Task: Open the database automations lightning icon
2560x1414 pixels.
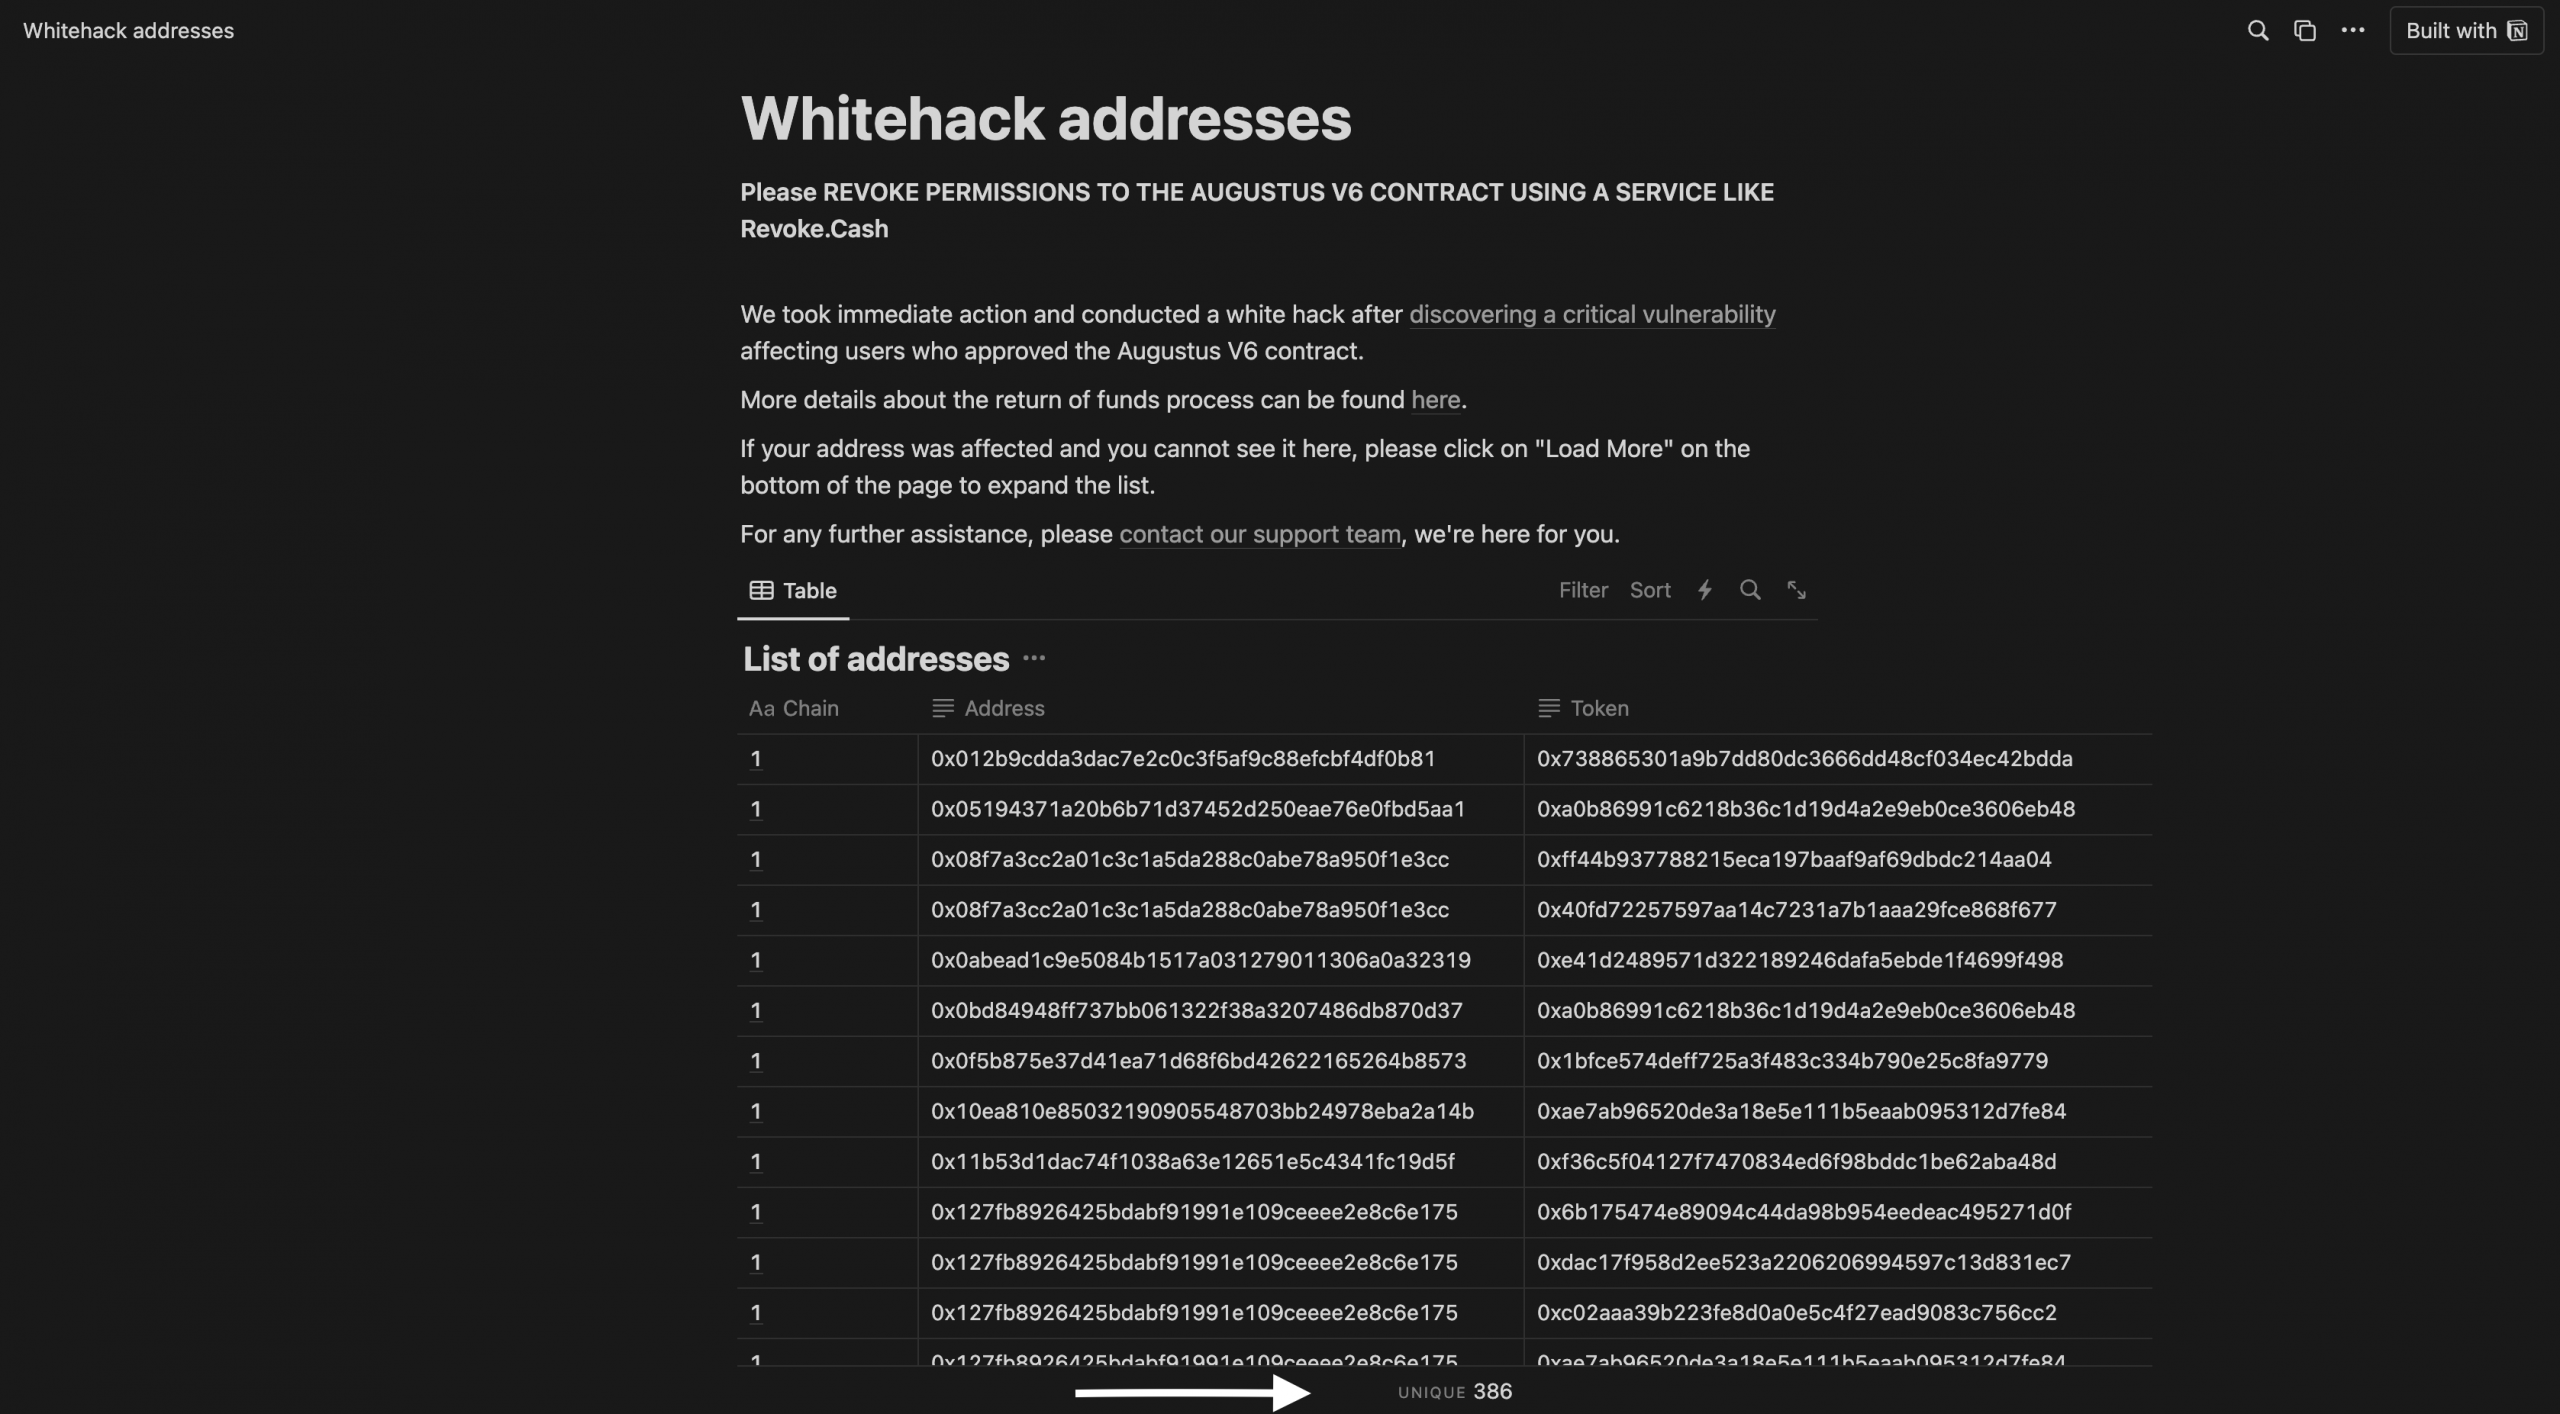Action: (x=1705, y=590)
